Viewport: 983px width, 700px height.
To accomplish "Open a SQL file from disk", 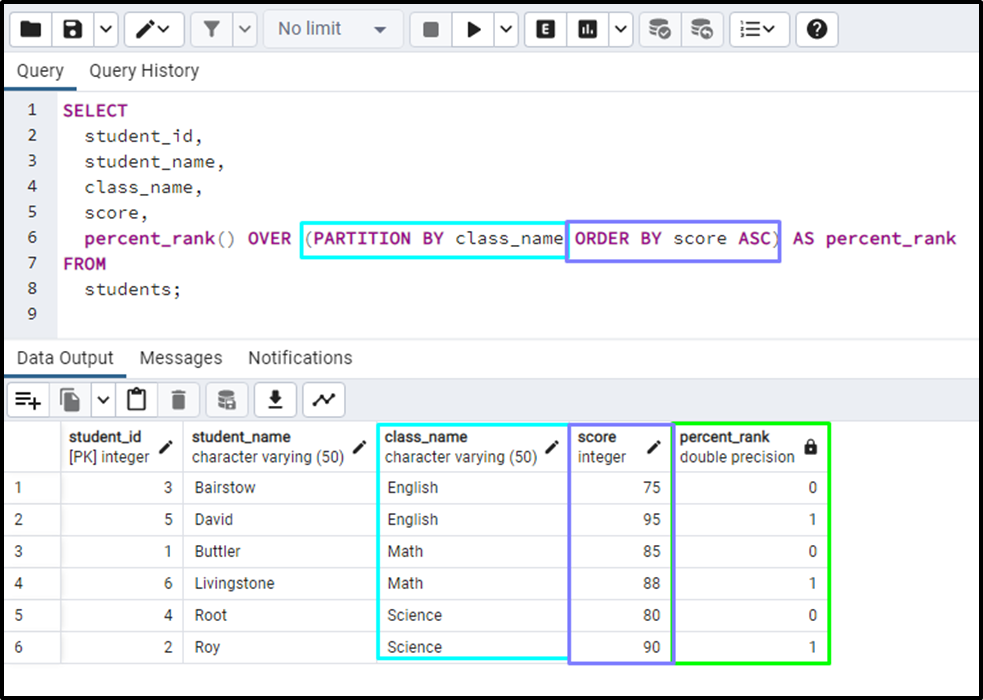I will coord(30,29).
